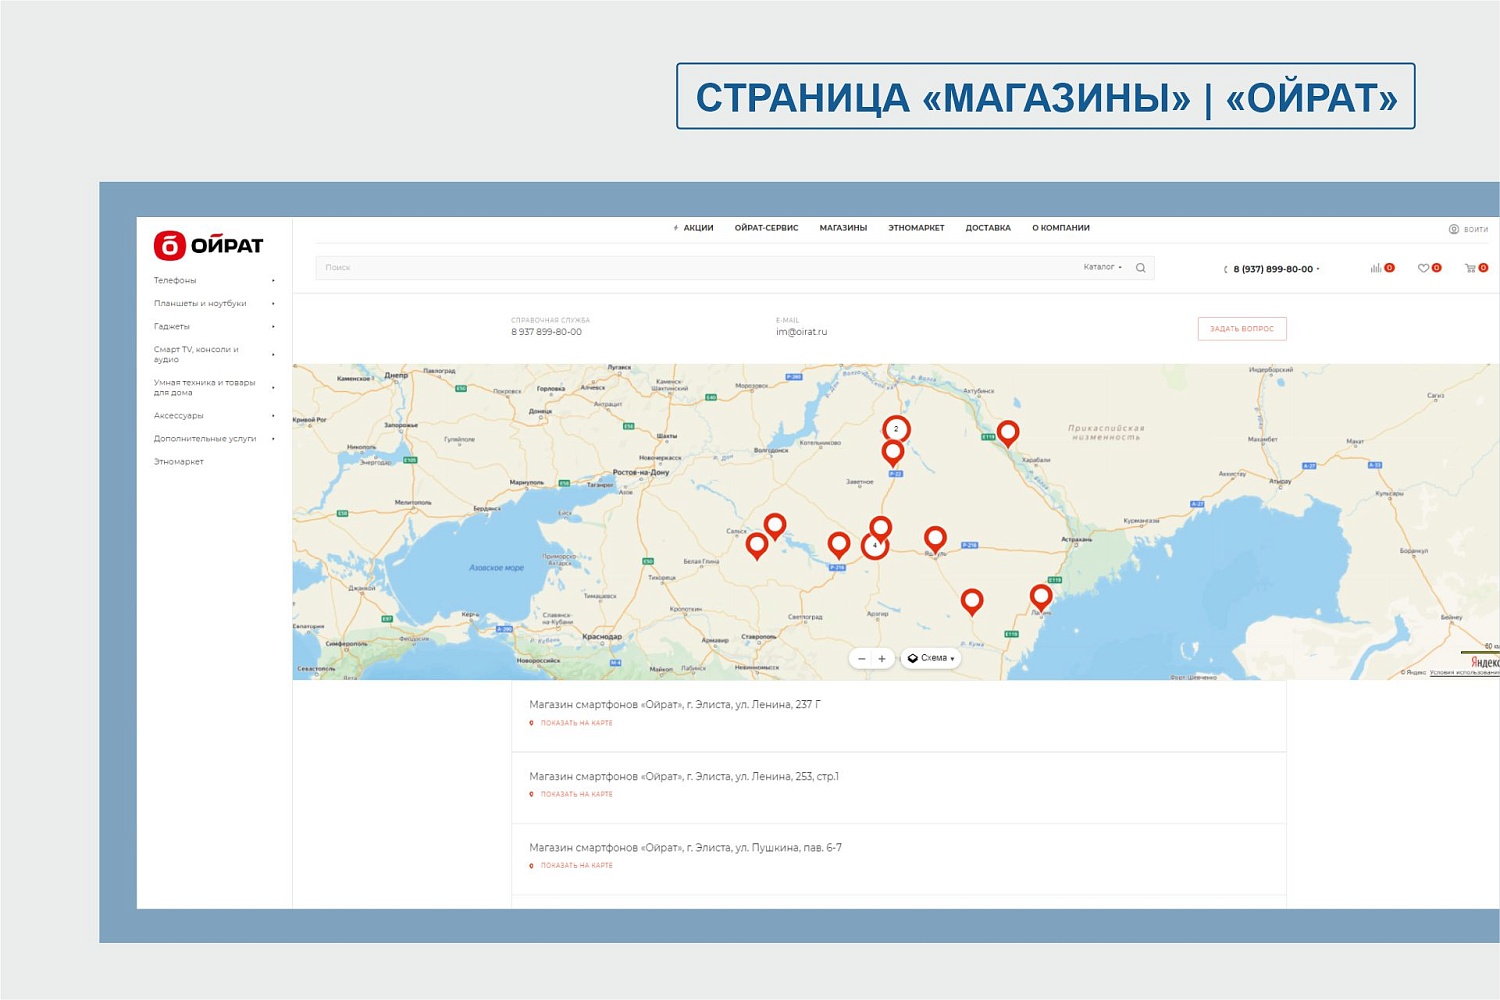The width and height of the screenshot is (1500, 1000).
Task: Select the map pin above Р-216 road sign
Action: pyautogui.click(x=839, y=544)
